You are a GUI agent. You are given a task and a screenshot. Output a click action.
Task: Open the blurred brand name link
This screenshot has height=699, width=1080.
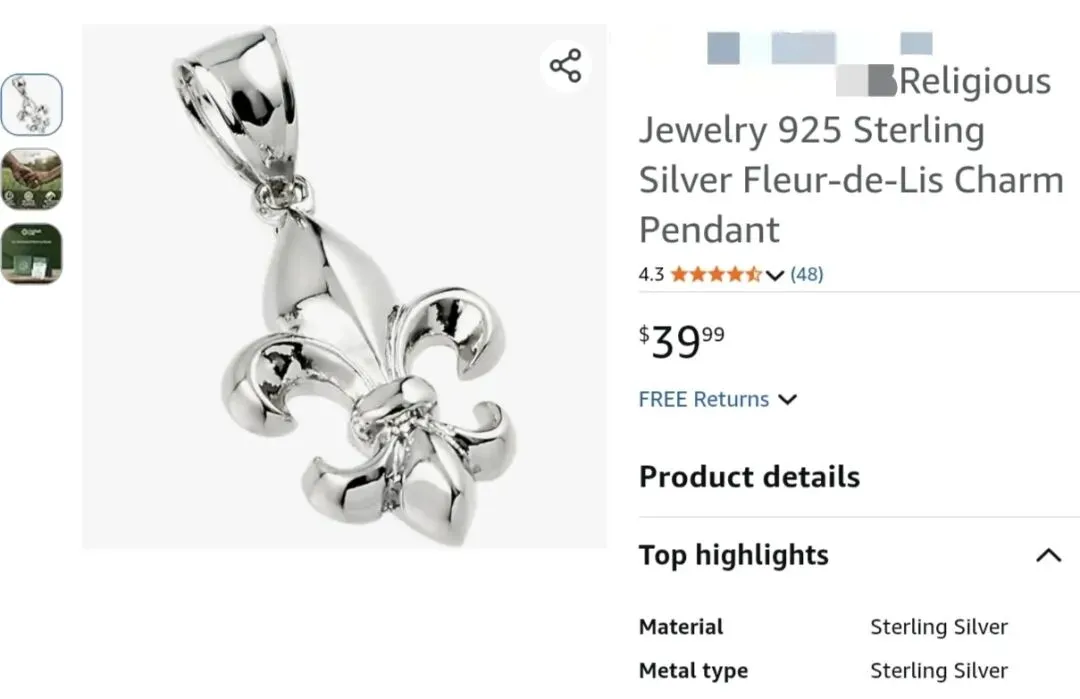(819, 47)
